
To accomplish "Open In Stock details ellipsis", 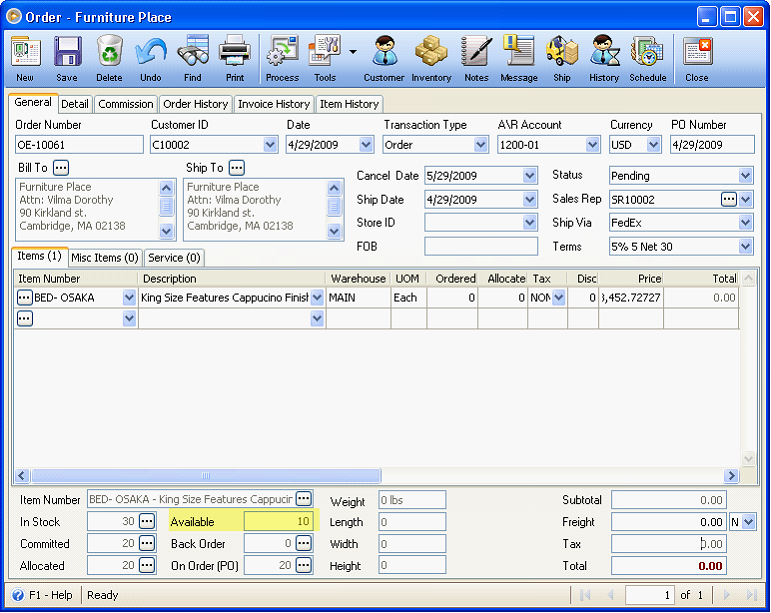I will tap(147, 521).
